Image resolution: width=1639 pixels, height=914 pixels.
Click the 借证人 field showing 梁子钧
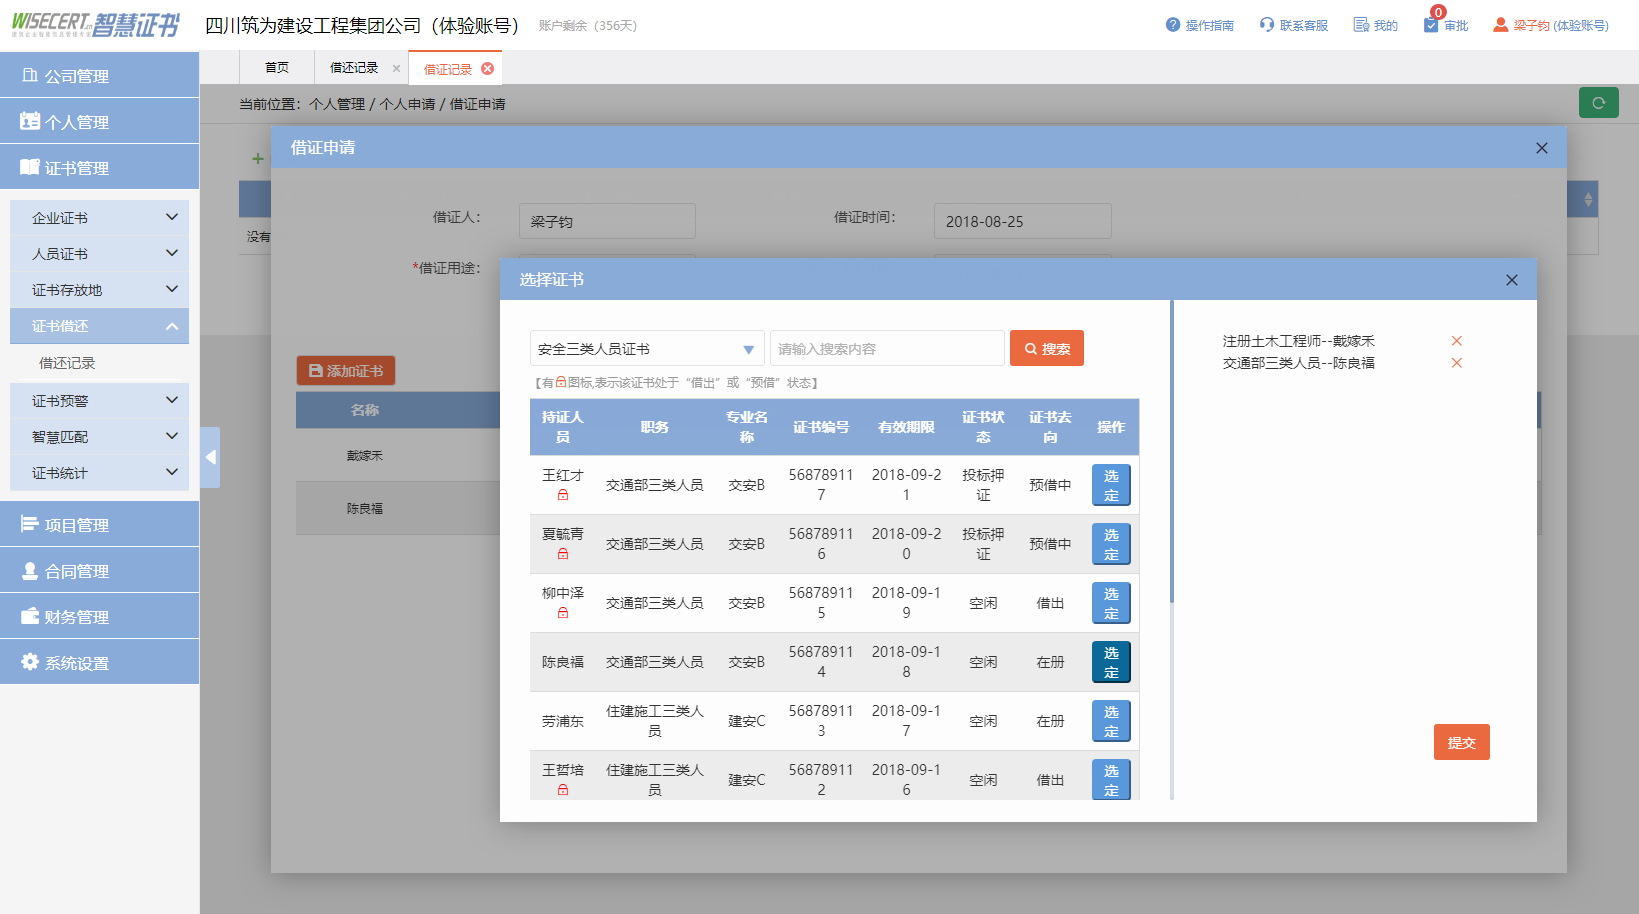click(x=607, y=221)
